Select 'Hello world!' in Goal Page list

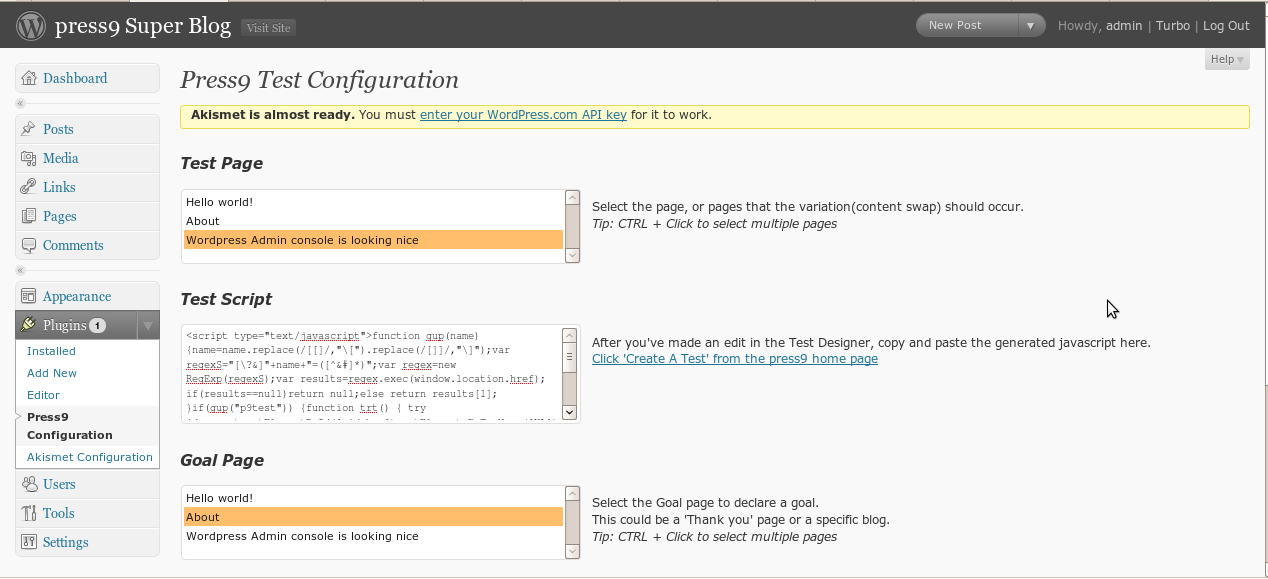373,498
